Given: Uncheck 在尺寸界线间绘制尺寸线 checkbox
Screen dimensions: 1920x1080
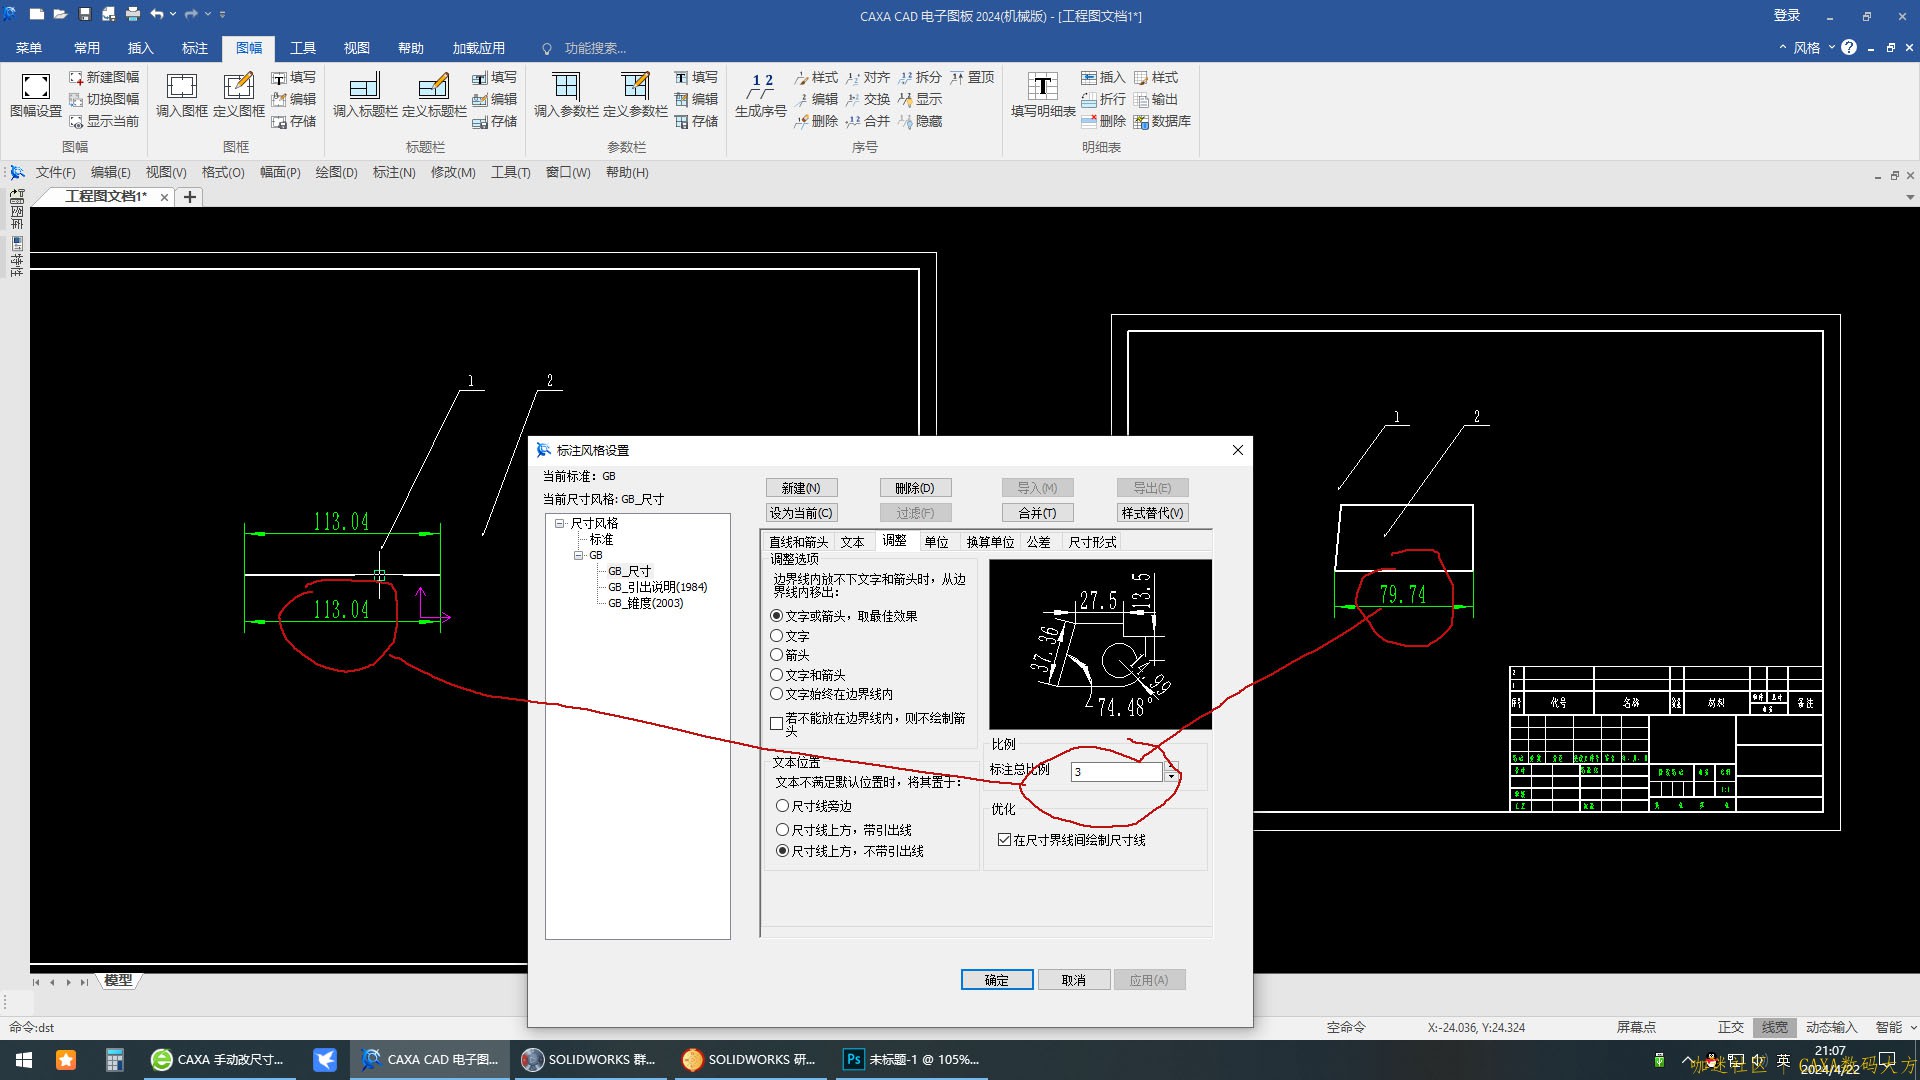Looking at the screenshot, I should (x=1004, y=840).
